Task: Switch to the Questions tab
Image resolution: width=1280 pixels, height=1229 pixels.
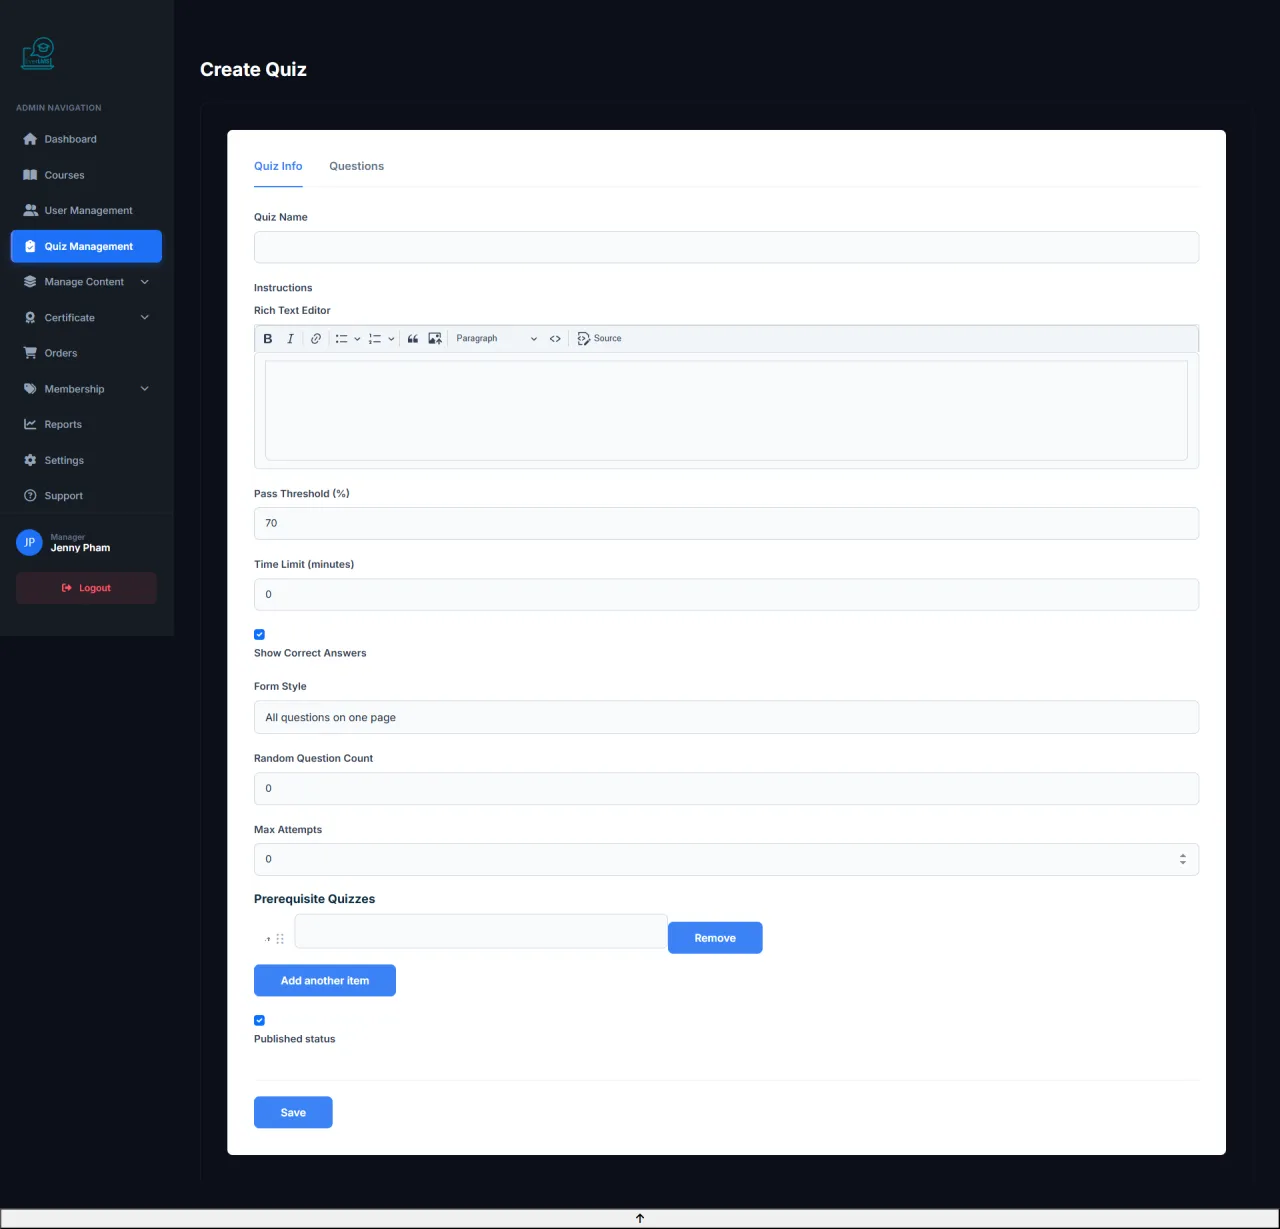Action: pos(356,166)
